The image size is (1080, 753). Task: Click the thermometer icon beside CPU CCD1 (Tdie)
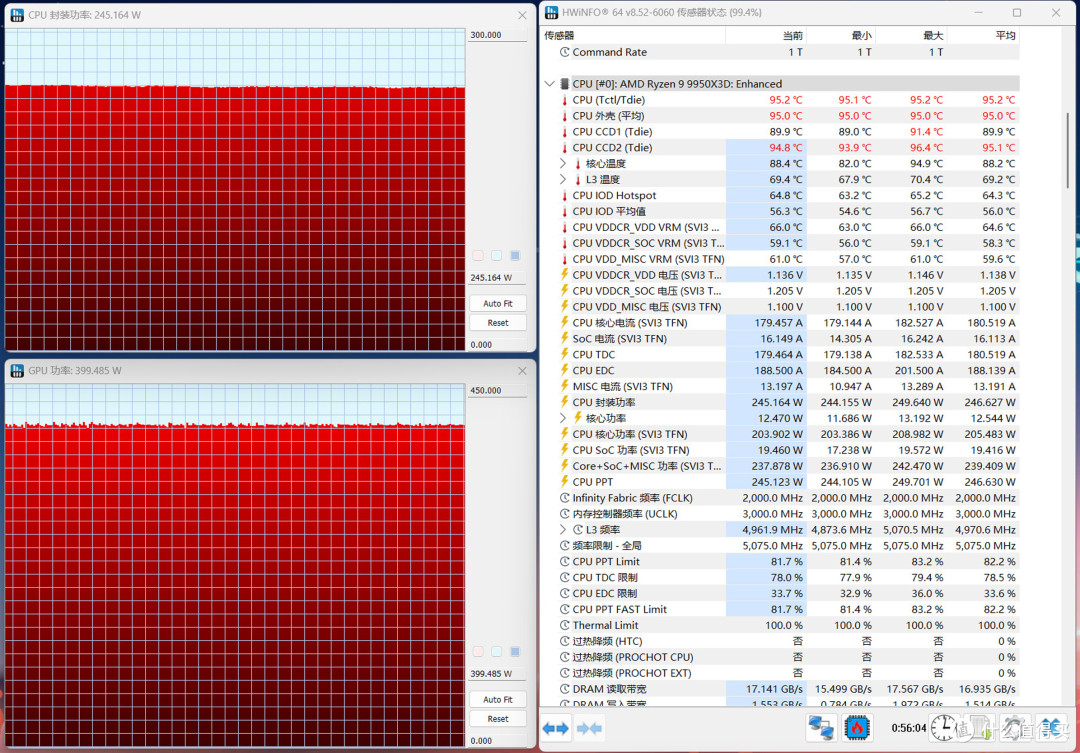tap(565, 132)
